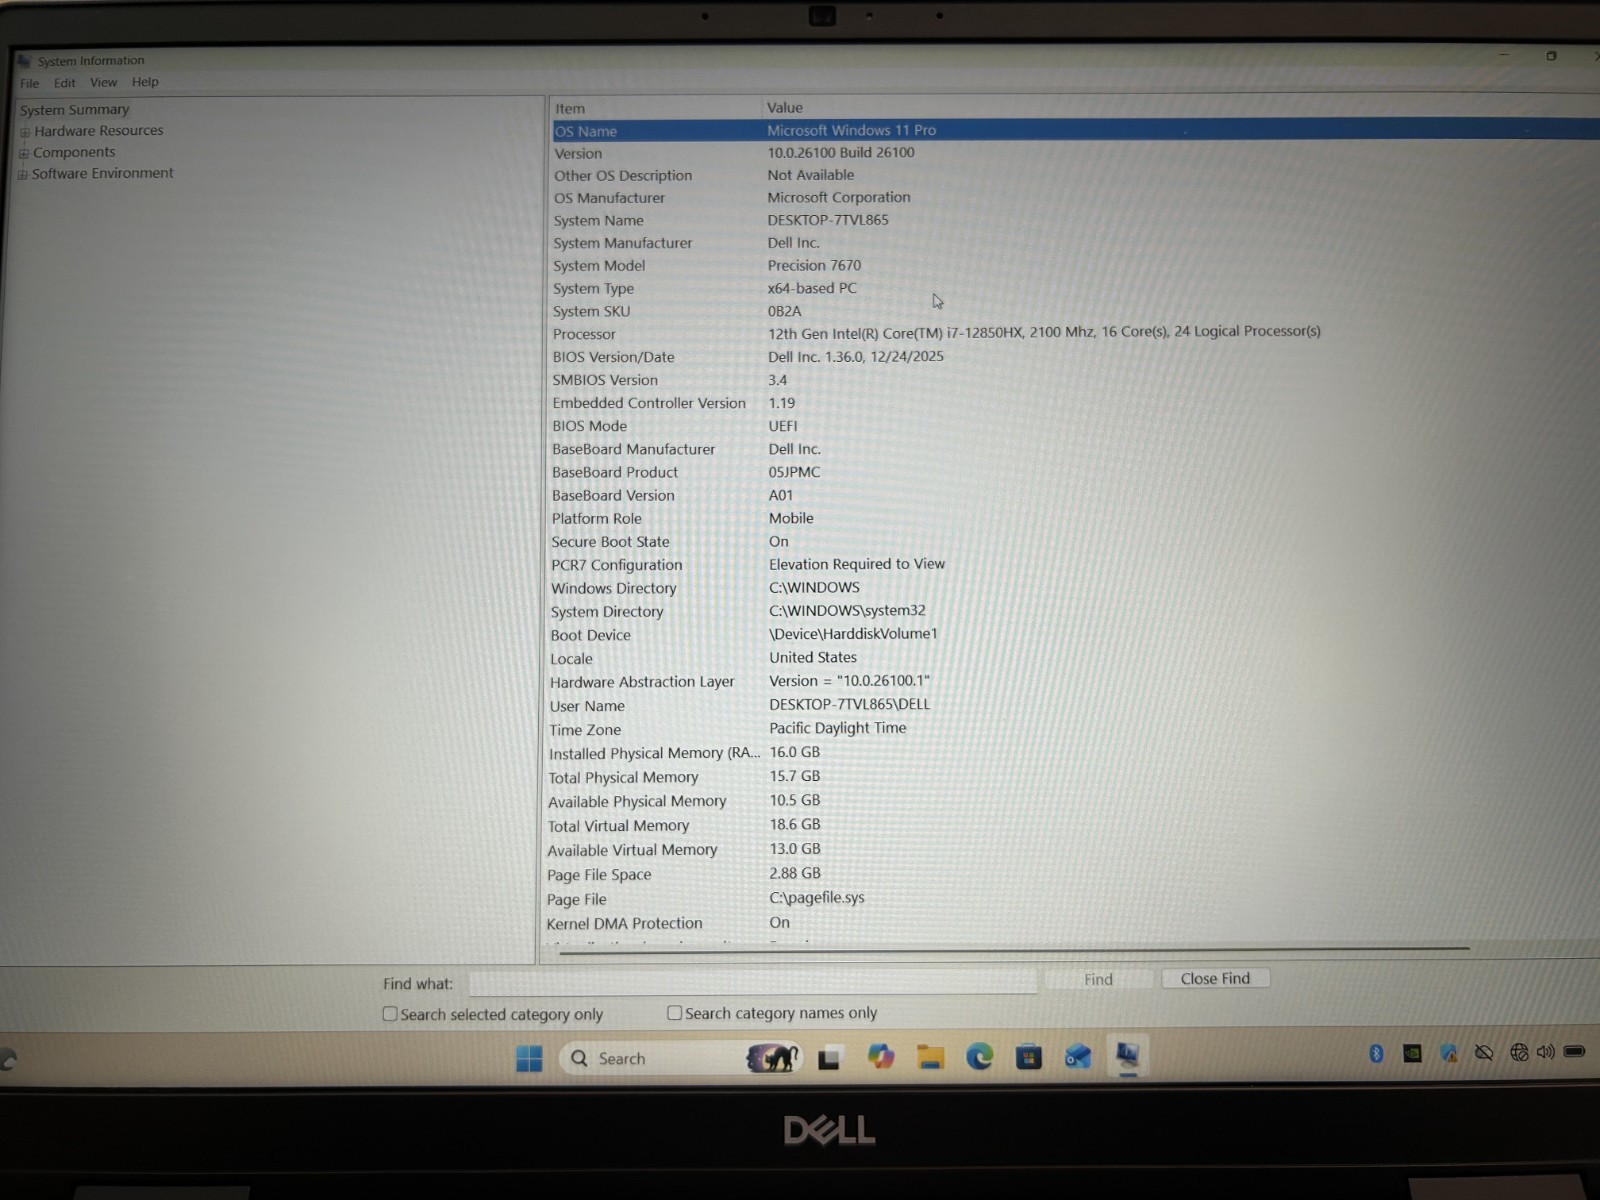Open File Explorer from the taskbar
The image size is (1600, 1200).
pyautogui.click(x=931, y=1057)
